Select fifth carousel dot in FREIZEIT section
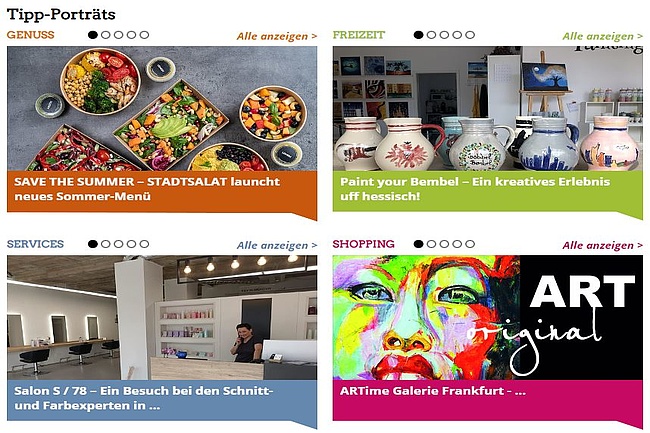650x433 pixels. [470, 35]
